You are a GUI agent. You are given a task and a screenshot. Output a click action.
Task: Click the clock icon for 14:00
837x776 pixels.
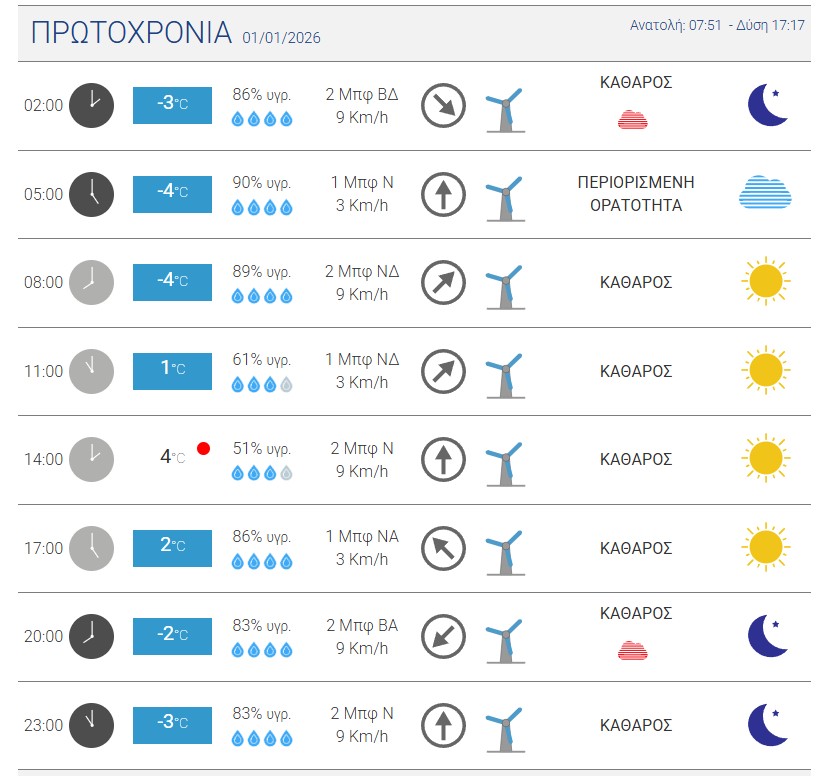(91, 459)
